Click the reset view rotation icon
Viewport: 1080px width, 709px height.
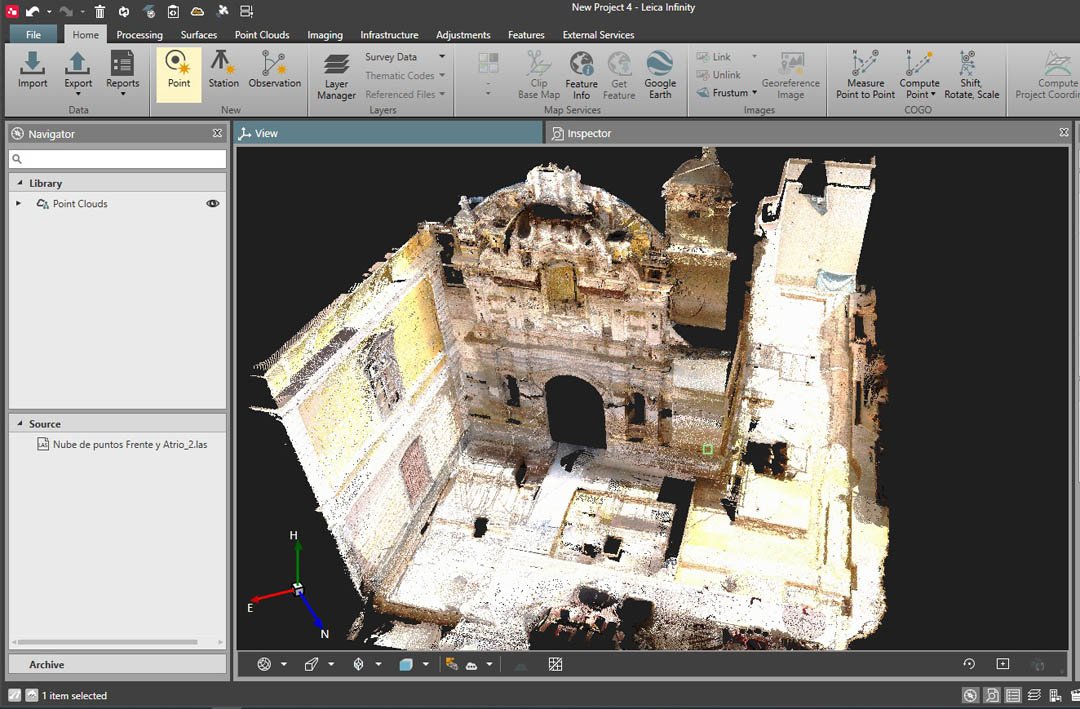point(969,664)
